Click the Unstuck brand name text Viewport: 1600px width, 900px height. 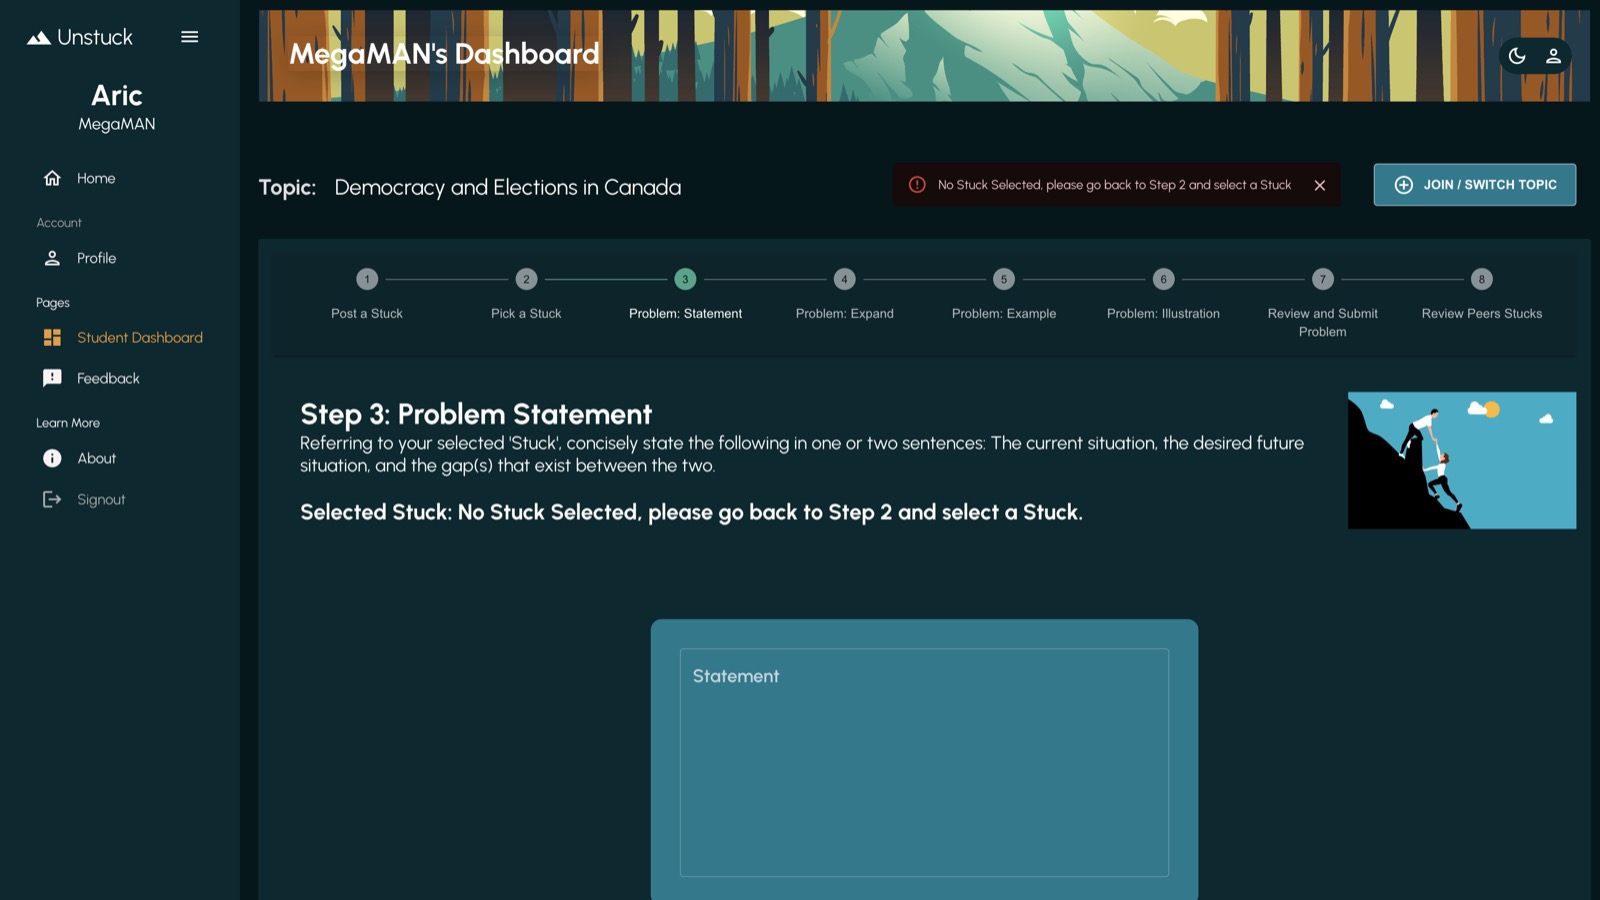(x=95, y=38)
